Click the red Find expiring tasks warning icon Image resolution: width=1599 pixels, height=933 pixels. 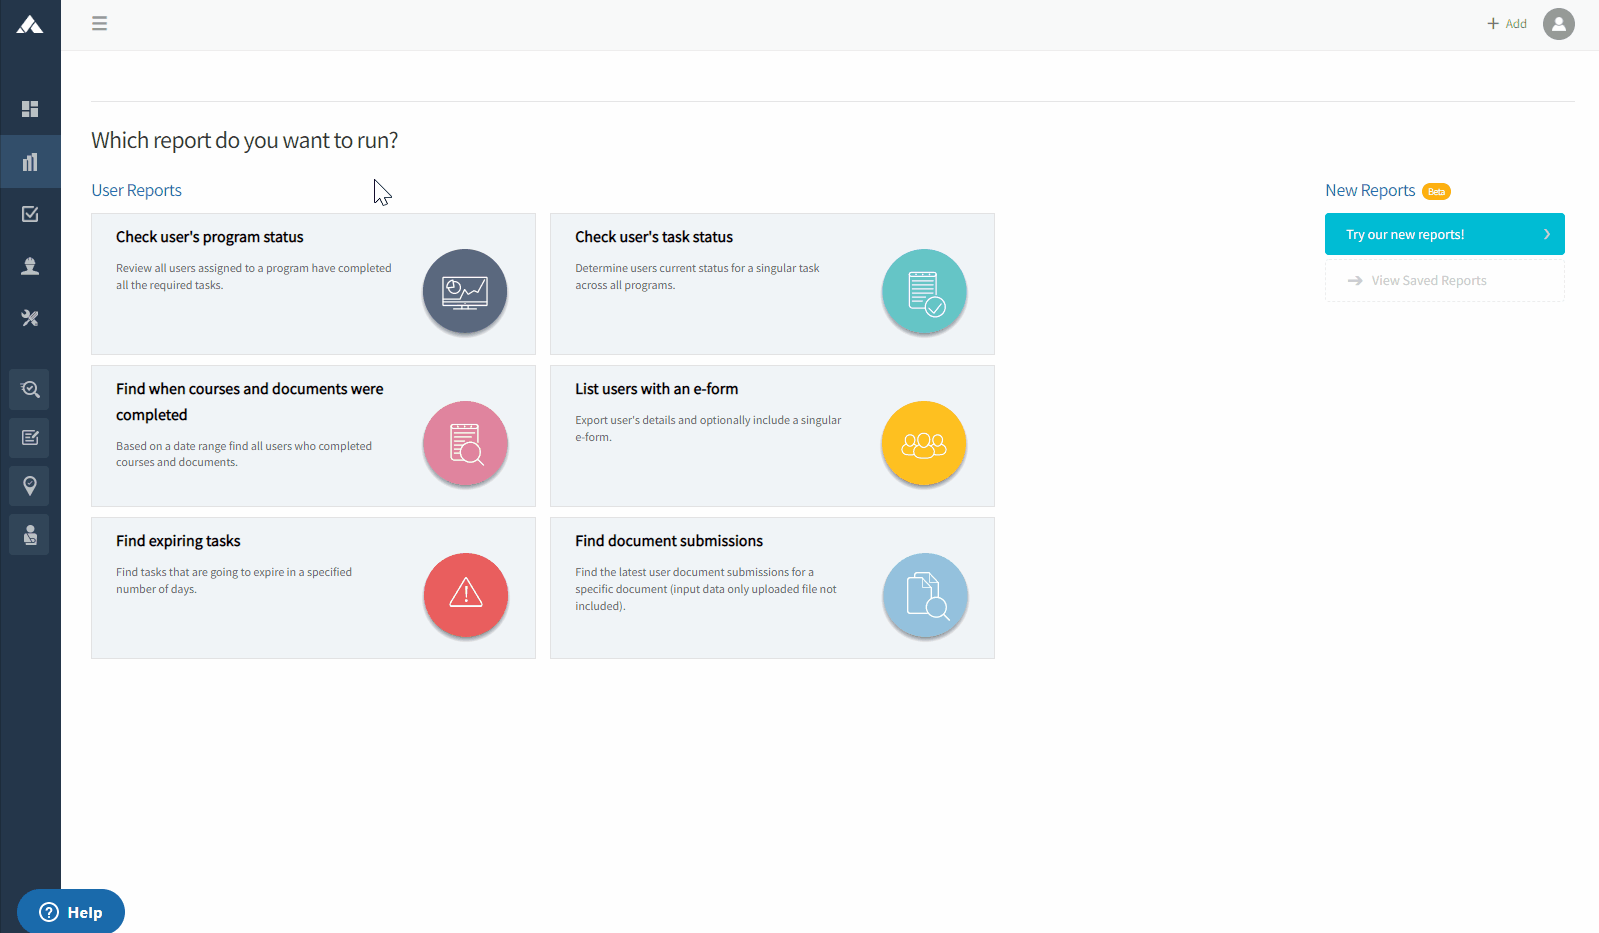pos(466,595)
